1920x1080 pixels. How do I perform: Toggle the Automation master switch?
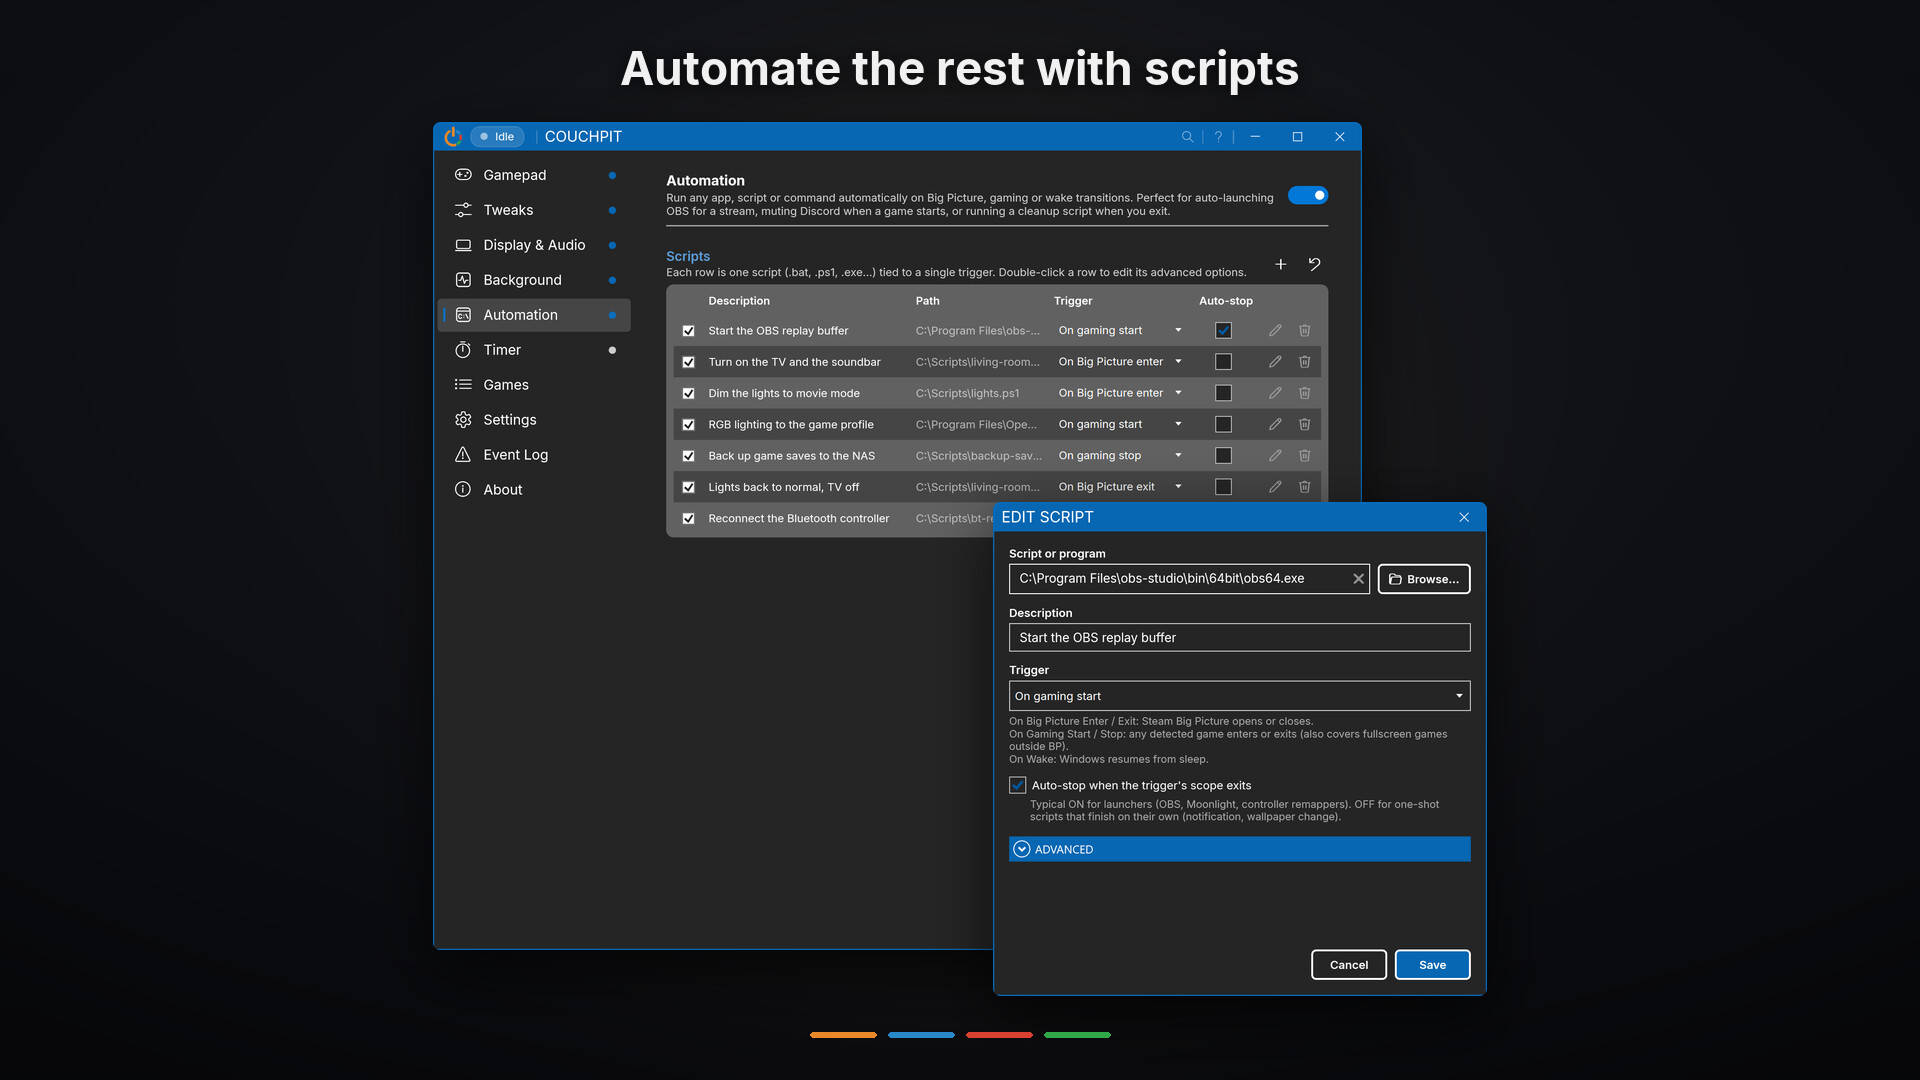click(x=1308, y=195)
